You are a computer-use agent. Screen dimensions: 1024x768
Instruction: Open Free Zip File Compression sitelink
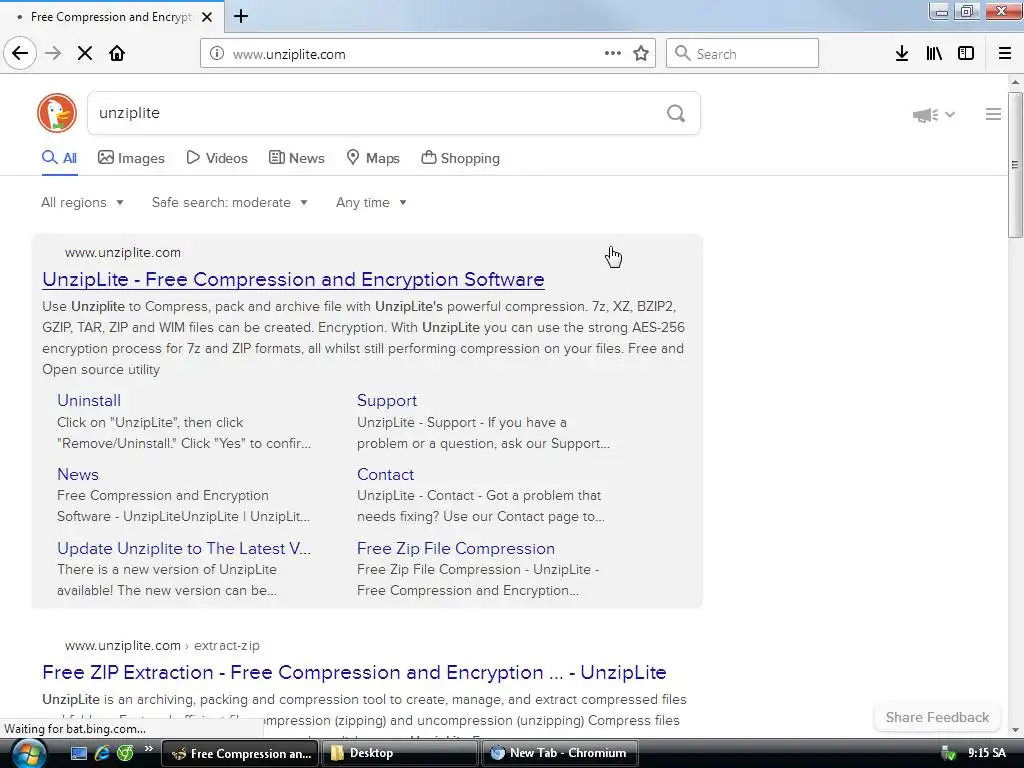click(x=456, y=549)
